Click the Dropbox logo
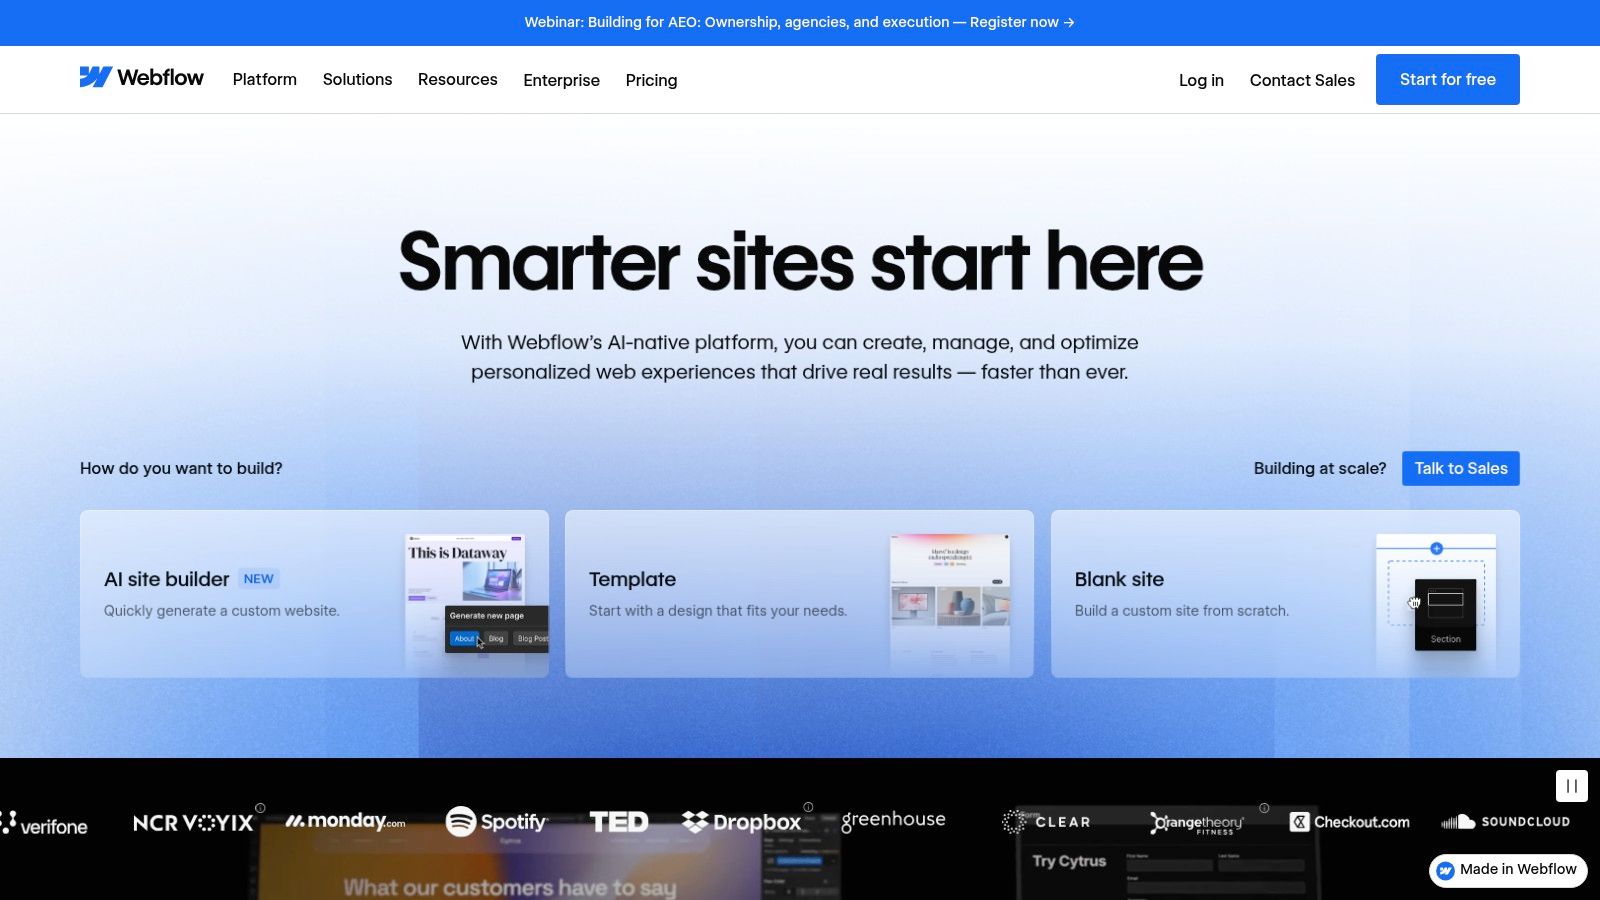This screenshot has height=900, width=1600. click(742, 821)
